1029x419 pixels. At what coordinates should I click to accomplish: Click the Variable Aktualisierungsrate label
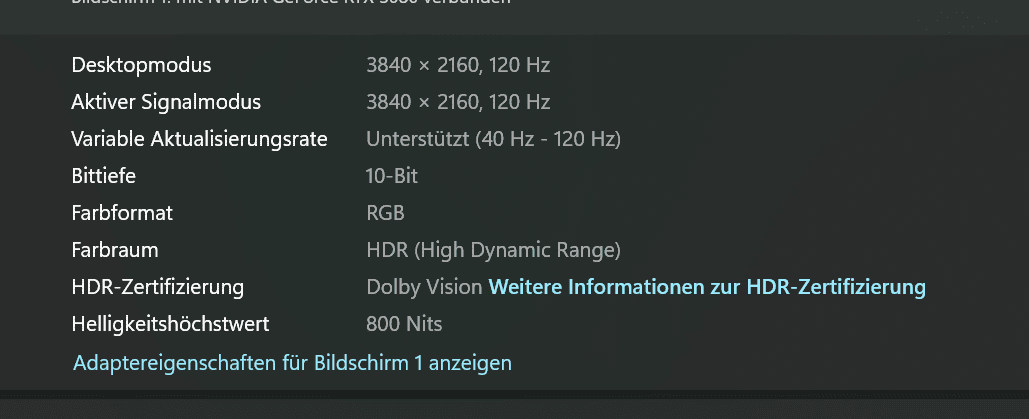point(199,139)
